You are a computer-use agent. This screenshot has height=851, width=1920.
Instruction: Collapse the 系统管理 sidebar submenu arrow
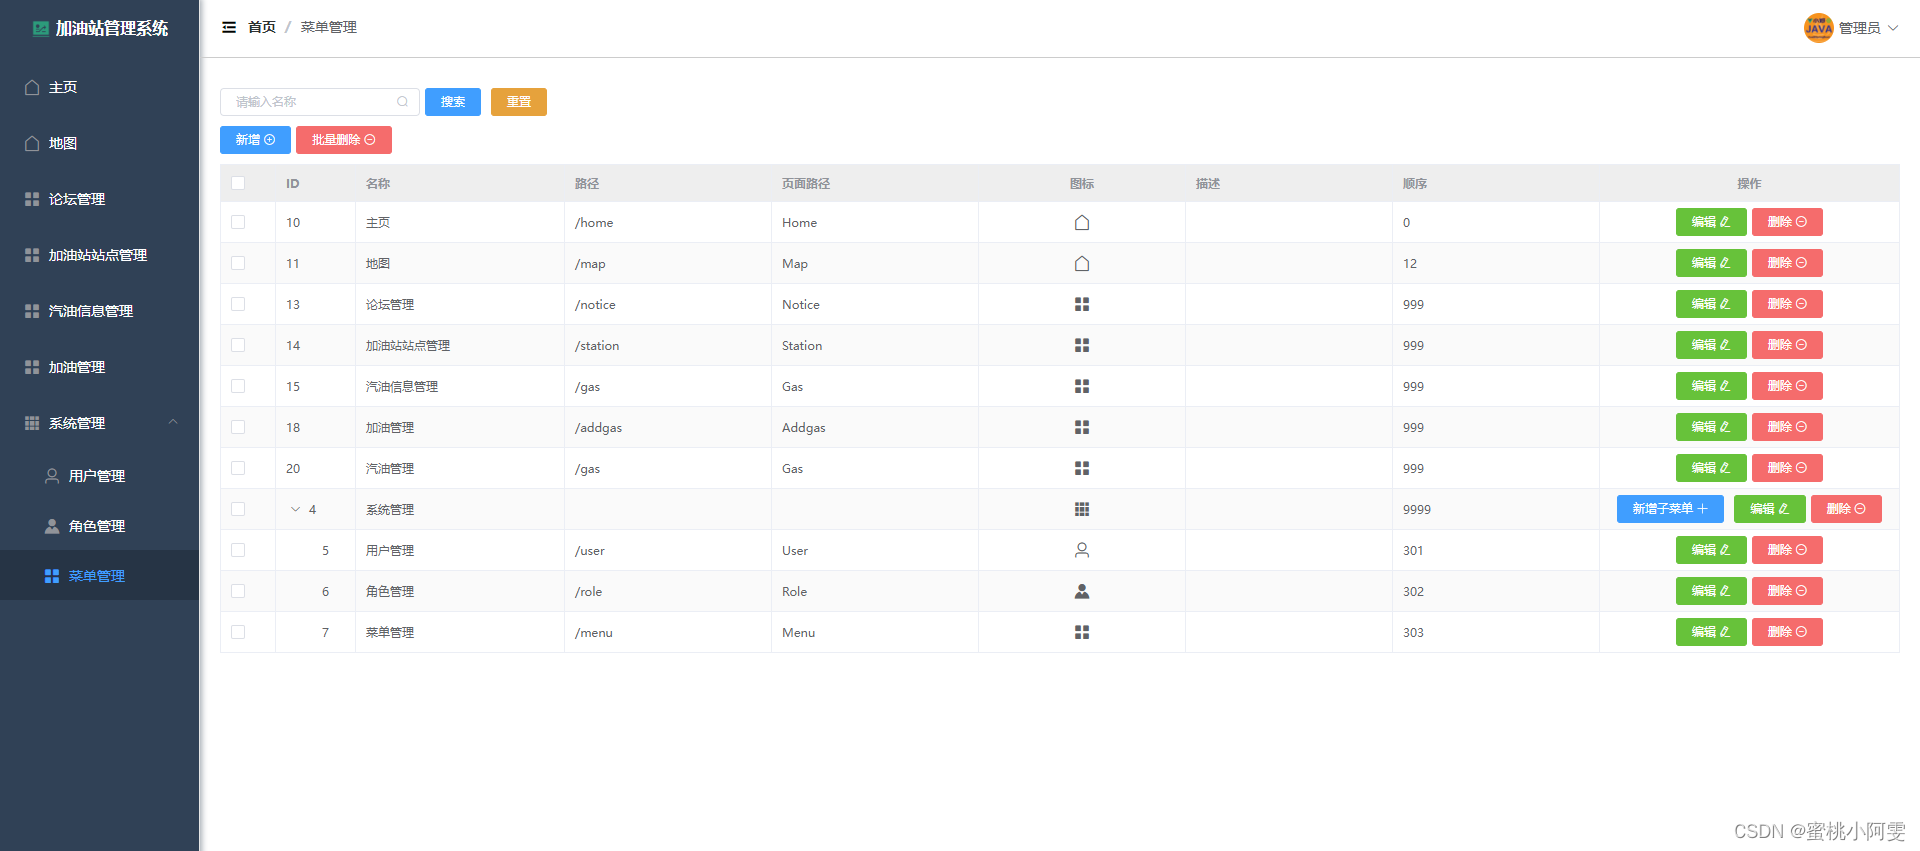pos(173,423)
